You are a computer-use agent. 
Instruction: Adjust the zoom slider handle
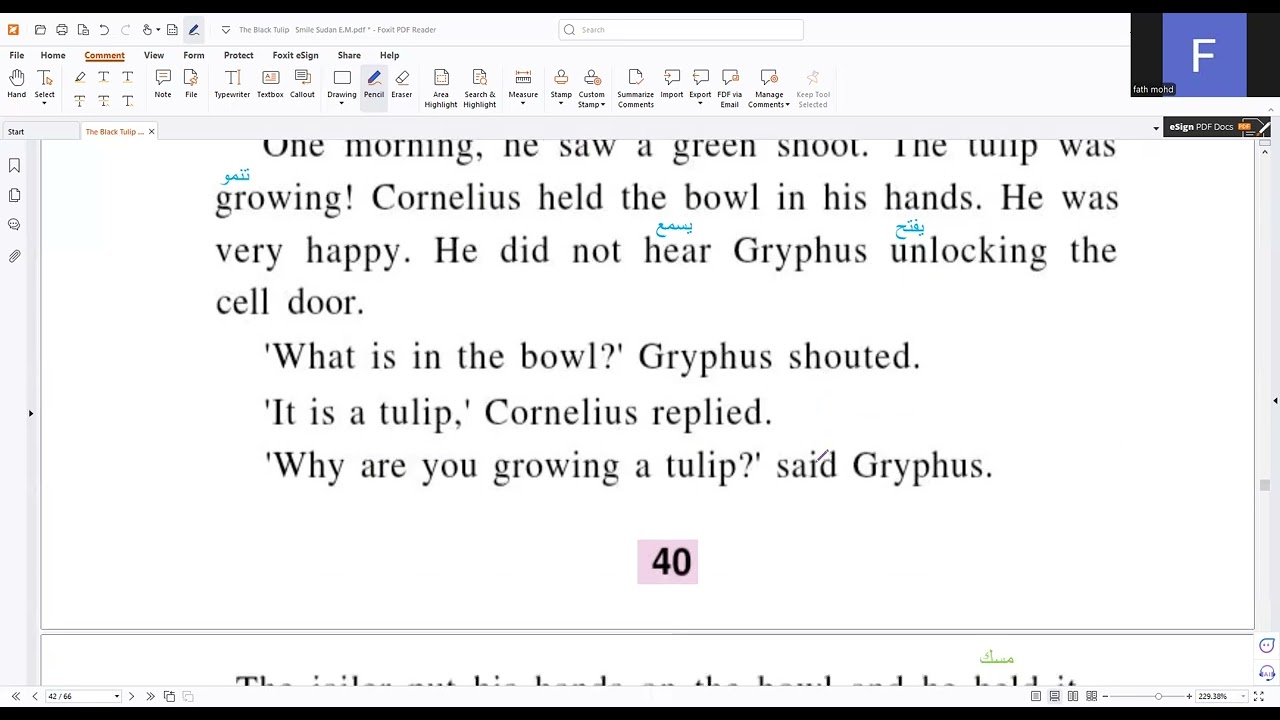[x=1158, y=696]
